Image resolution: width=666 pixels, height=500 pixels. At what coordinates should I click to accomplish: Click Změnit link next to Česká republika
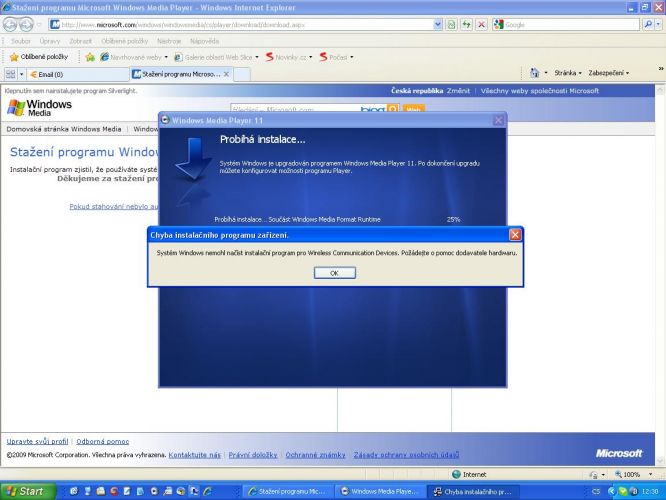pos(458,90)
